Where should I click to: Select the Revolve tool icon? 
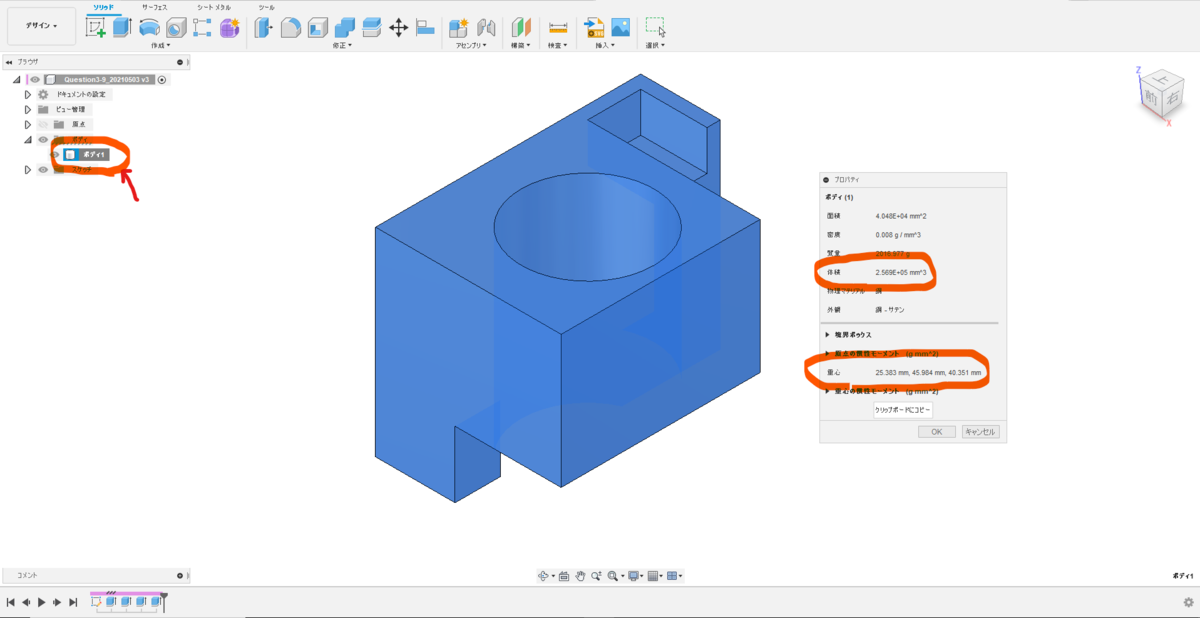click(149, 28)
